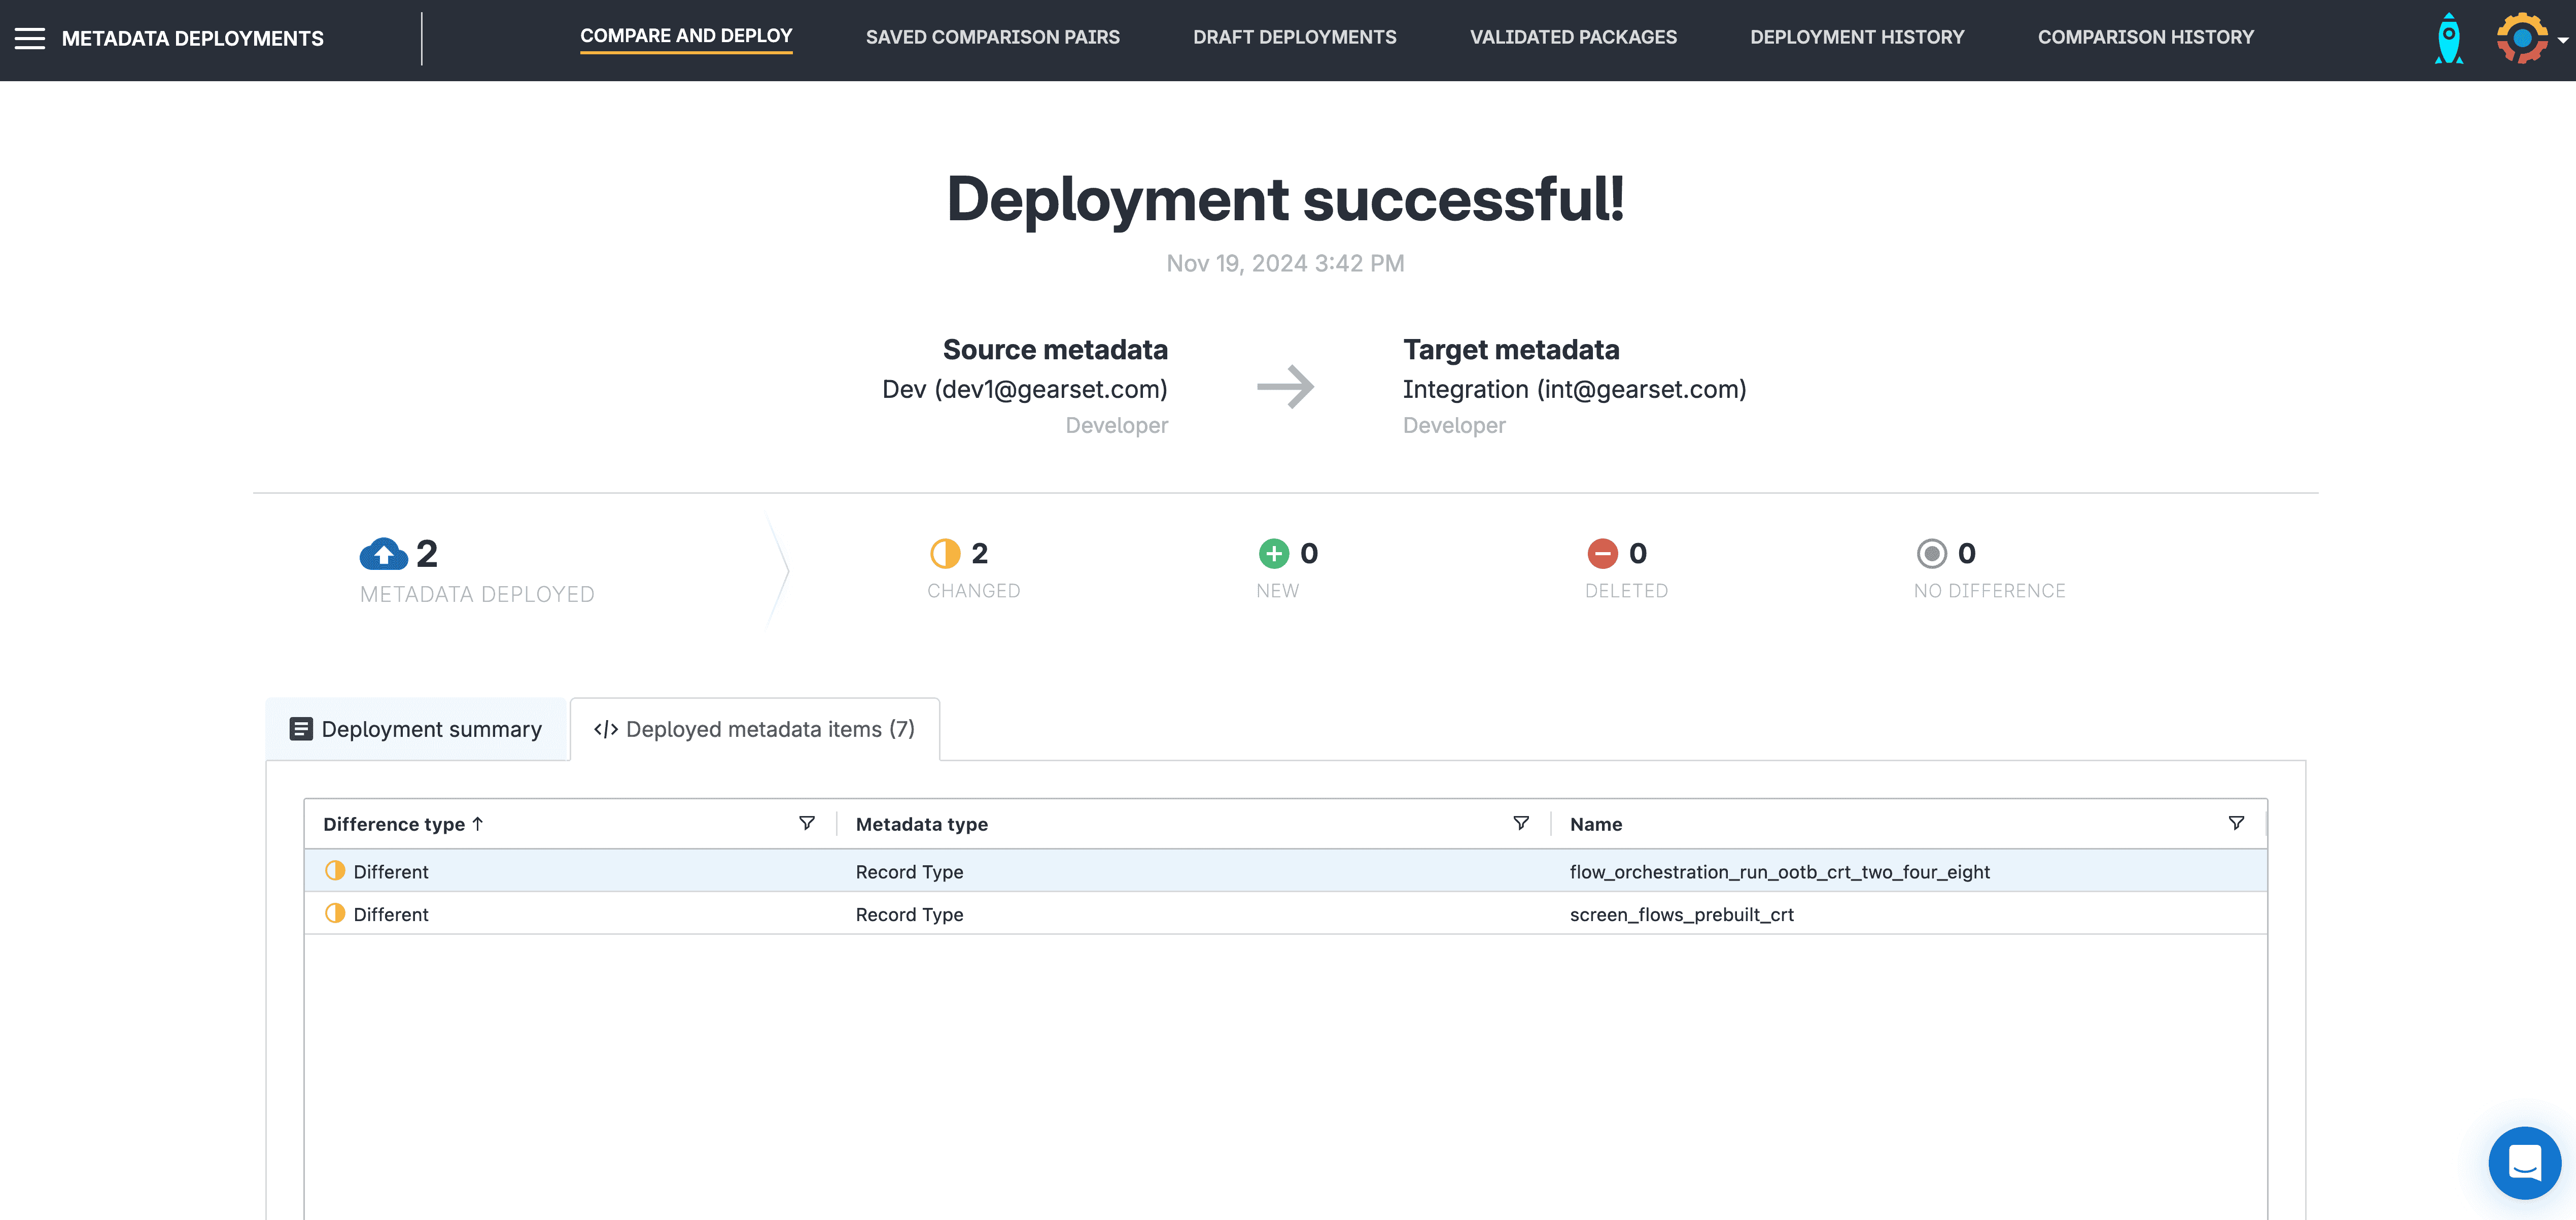Viewport: 2576px width, 1220px height.
Task: Select flow_orchestration_run_ootb_crt_two_four_eight name cell
Action: point(1780,872)
